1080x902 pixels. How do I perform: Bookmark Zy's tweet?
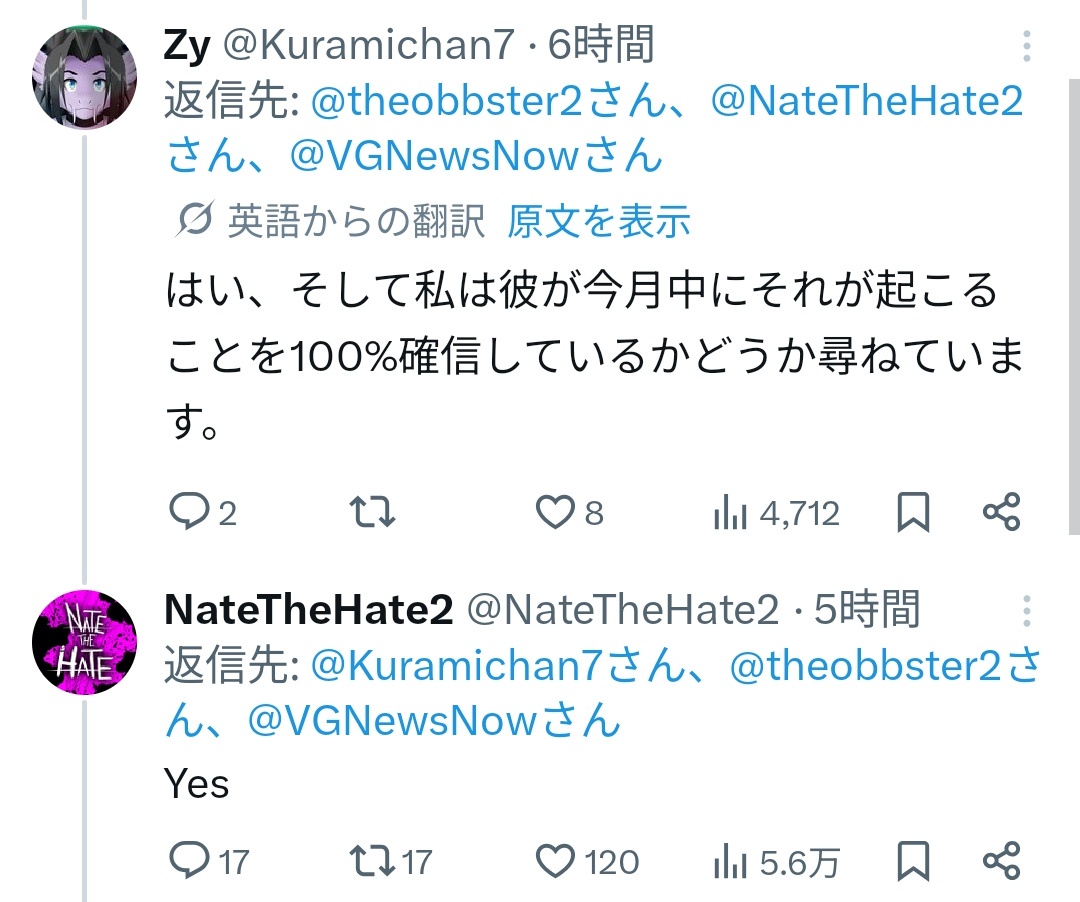coord(913,513)
